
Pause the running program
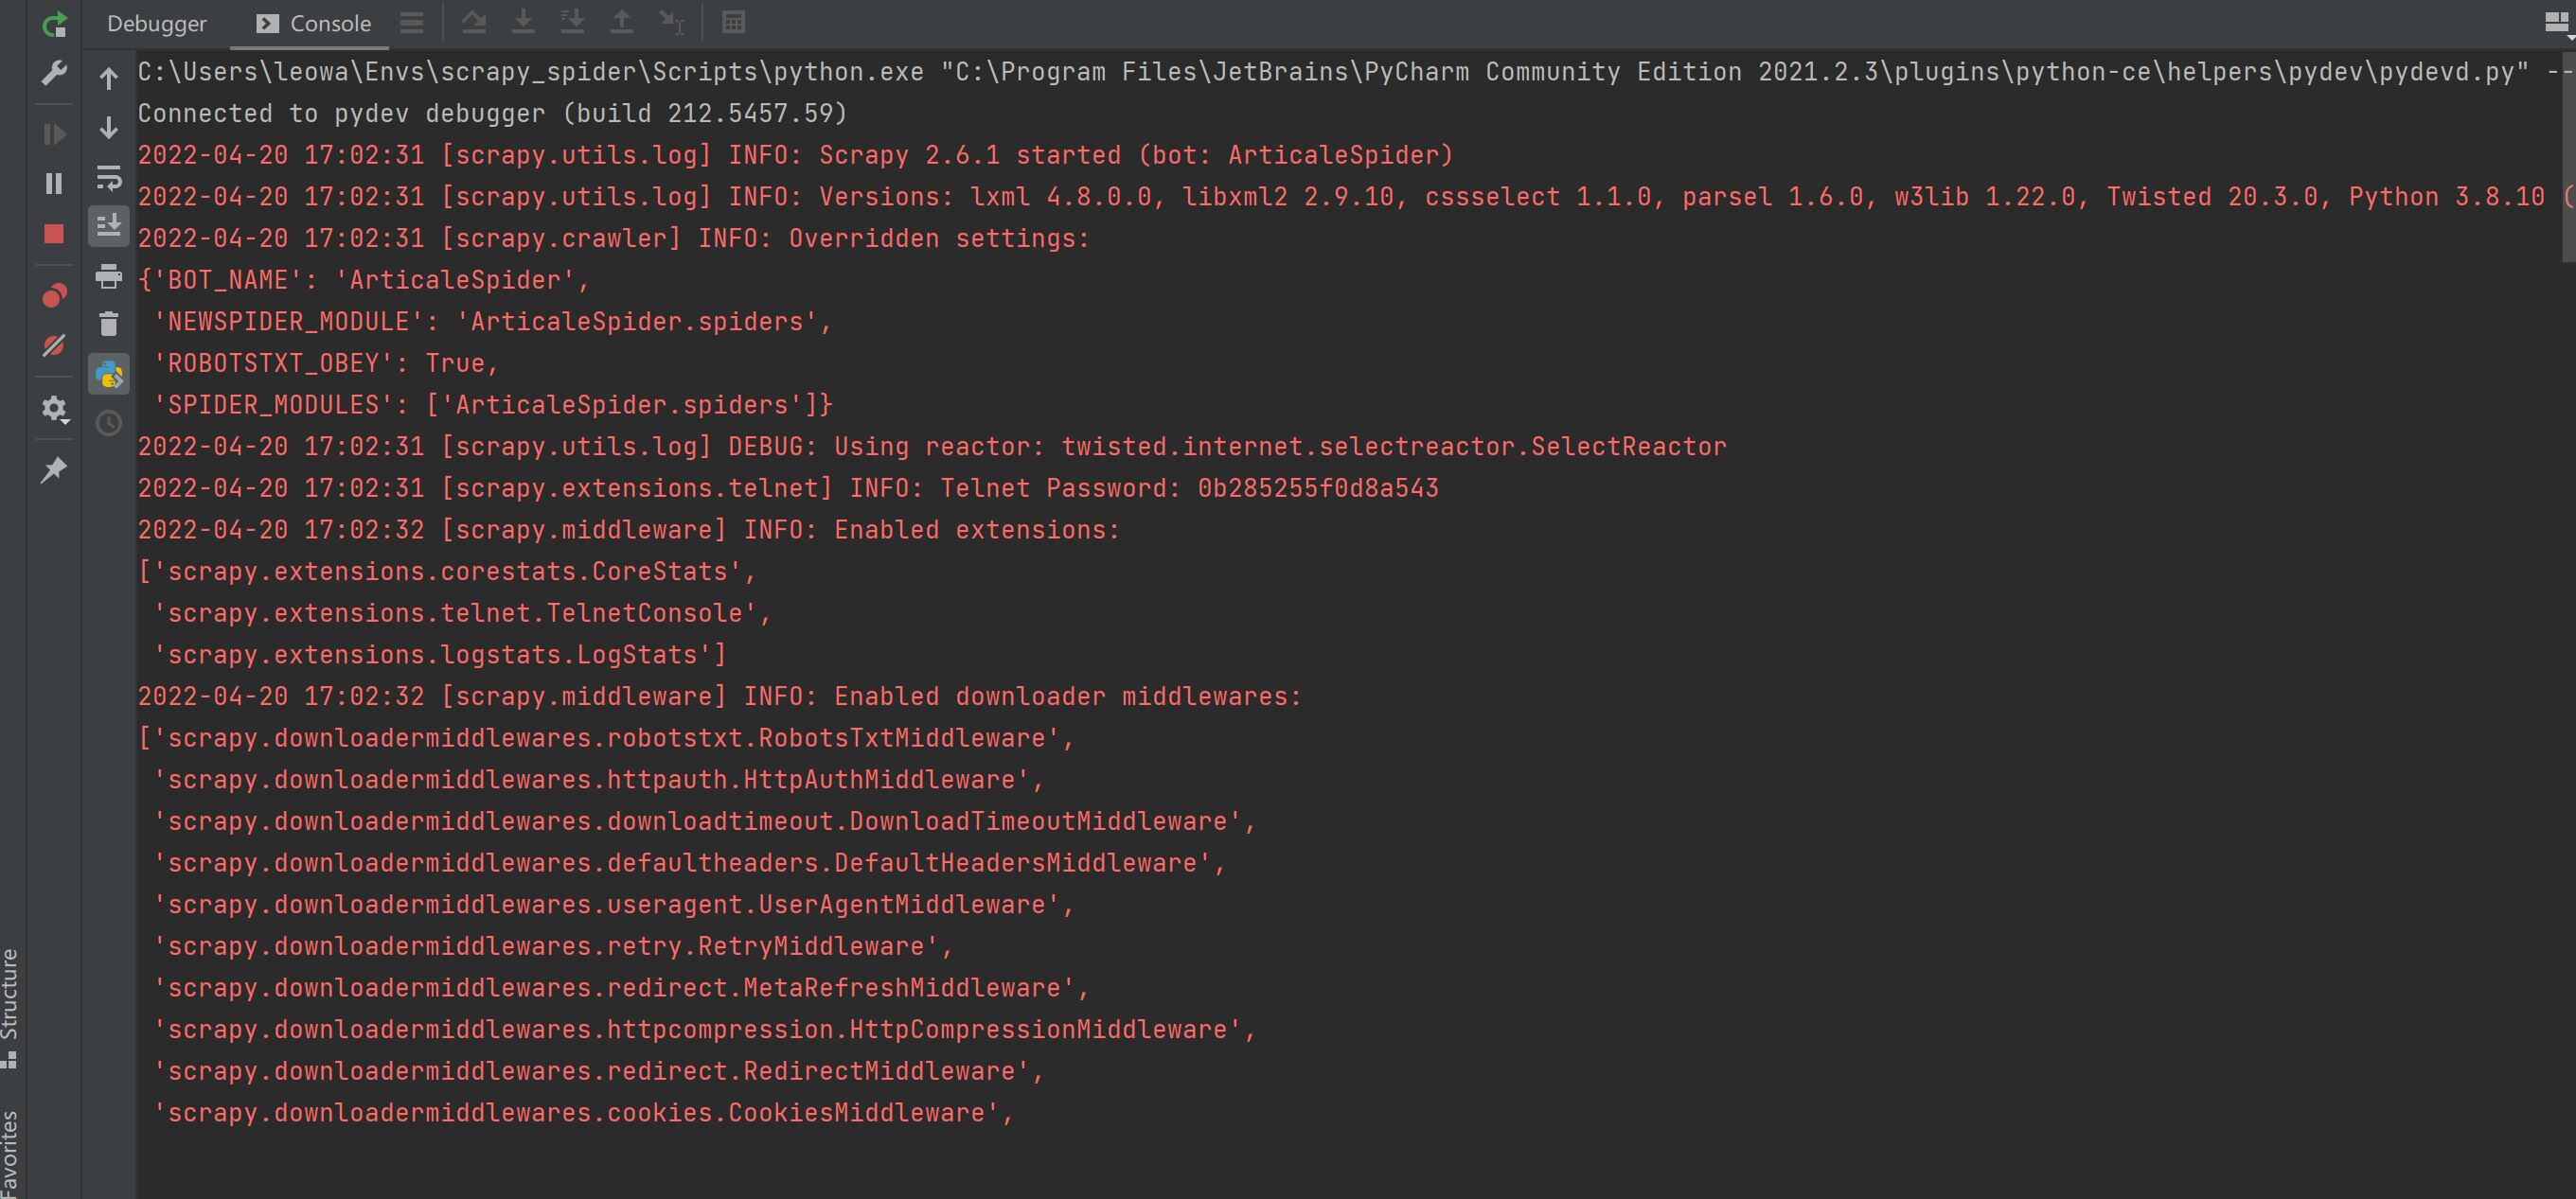(54, 184)
